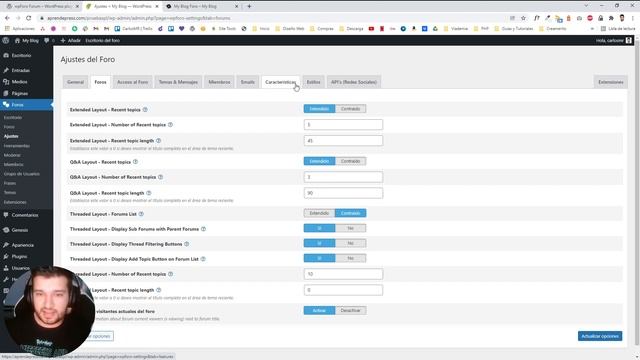Open the WordPress logo menu in admin bar
Image resolution: width=640 pixels, height=360 pixels.
(6, 40)
